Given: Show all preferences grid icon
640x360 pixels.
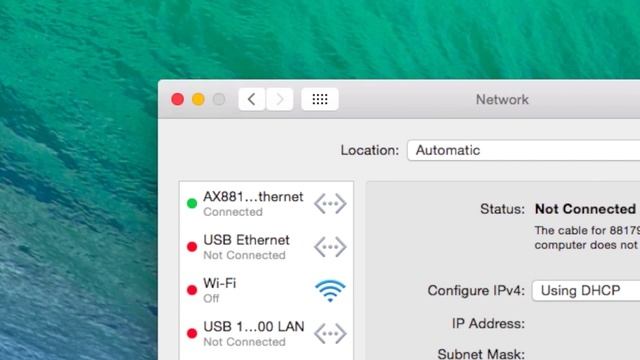Looking at the screenshot, I should click(320, 99).
